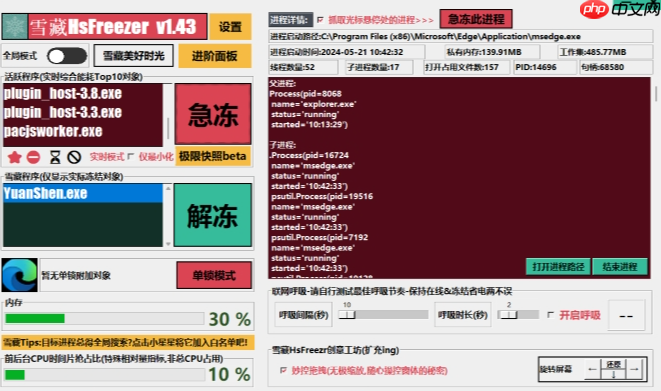
Task: Click the 子进程数量:17 field
Action: coord(379,67)
